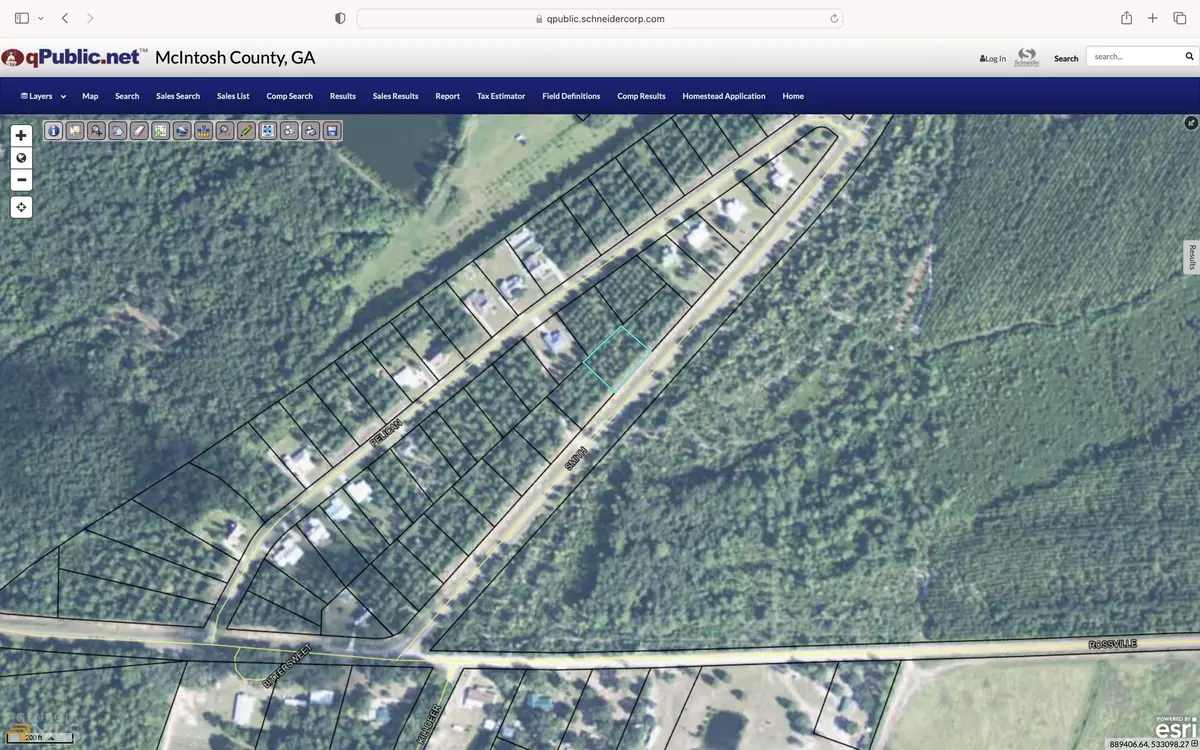Expand the map using top-right arrow

tap(1190, 123)
